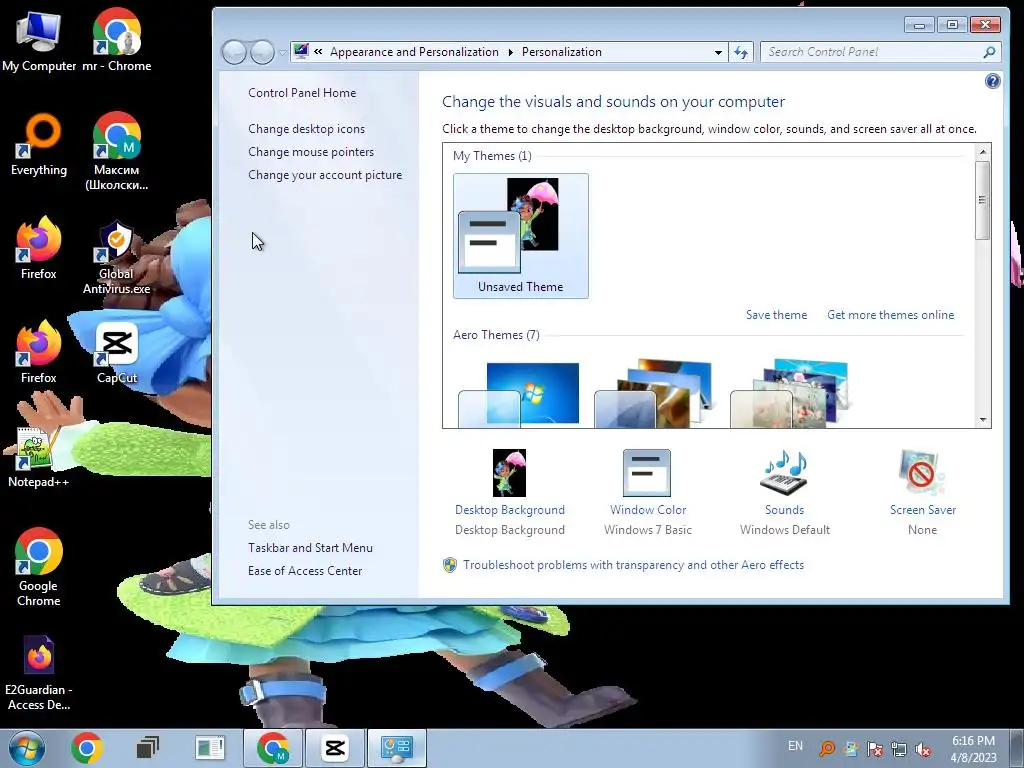Screen dimensions: 1024x768
Task: Click the Sounds icon
Action: coord(784,473)
